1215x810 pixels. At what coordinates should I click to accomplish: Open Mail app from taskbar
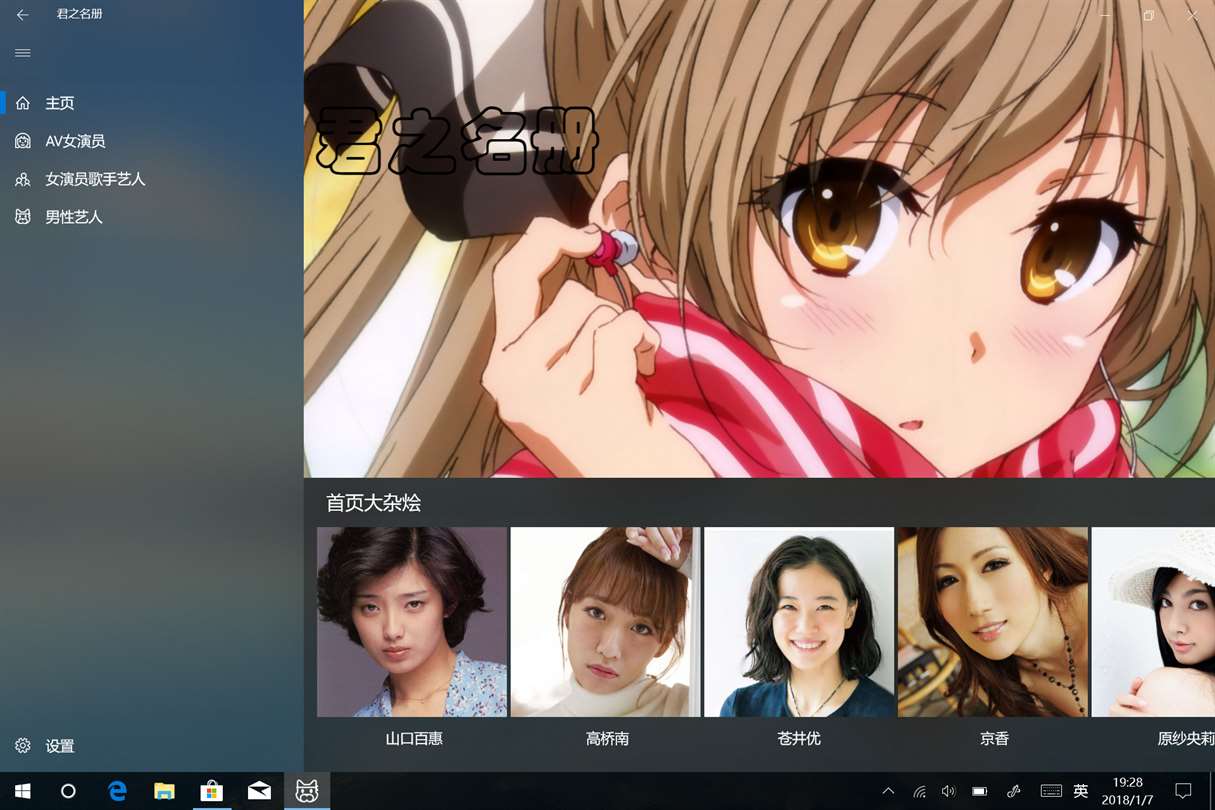[259, 791]
